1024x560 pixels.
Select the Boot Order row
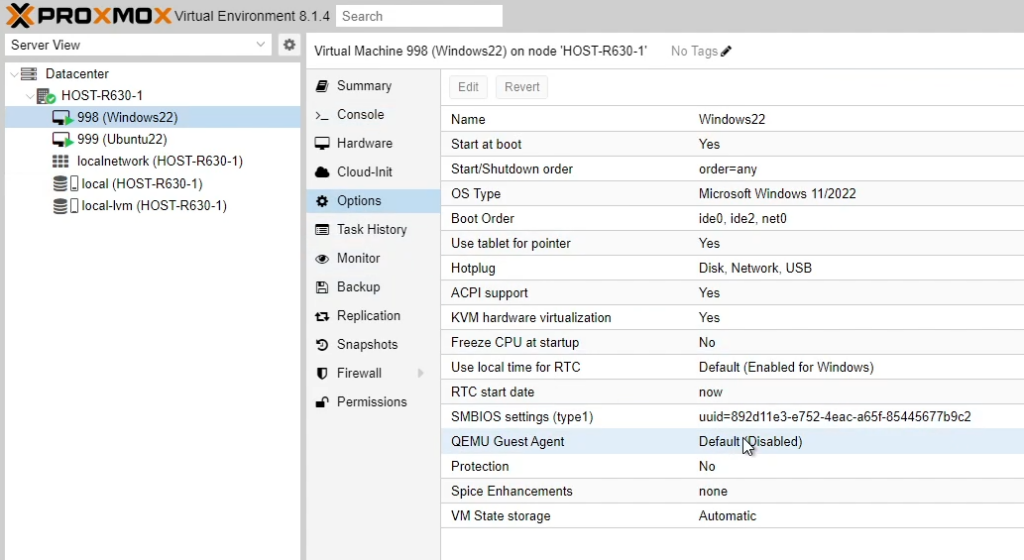click(x=733, y=219)
